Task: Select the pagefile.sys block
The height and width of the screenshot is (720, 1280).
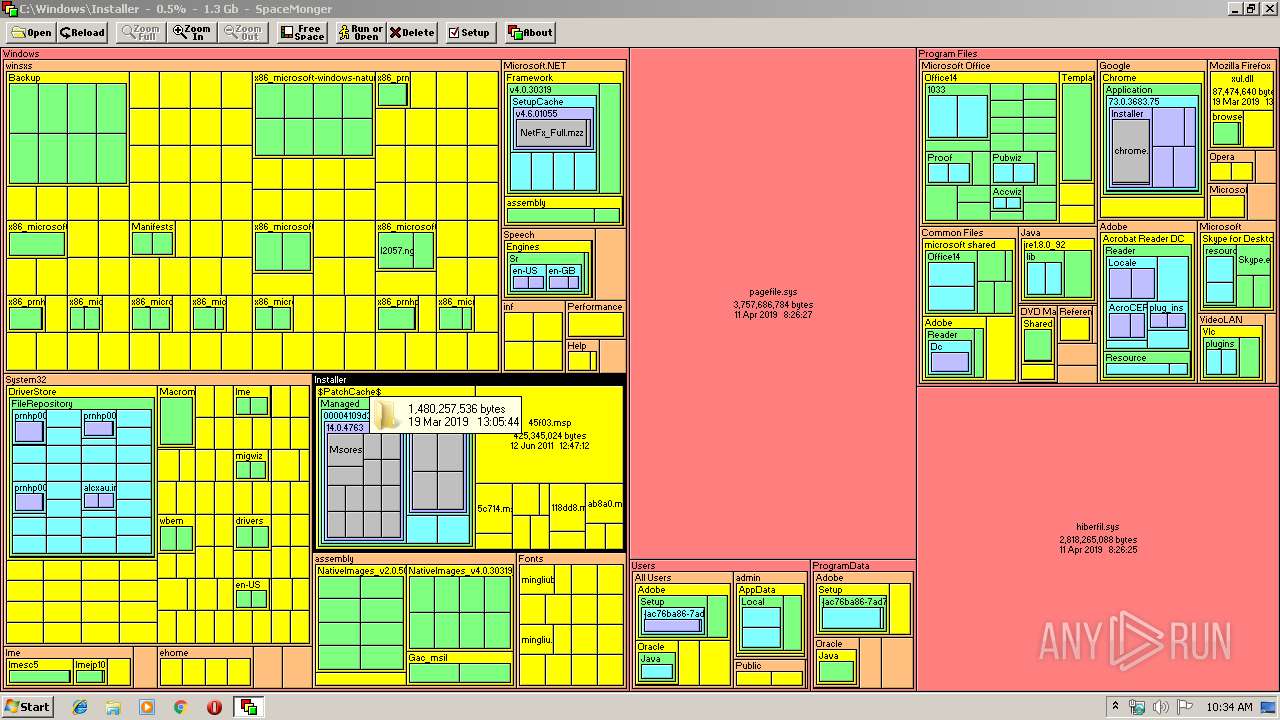Action: point(772,303)
